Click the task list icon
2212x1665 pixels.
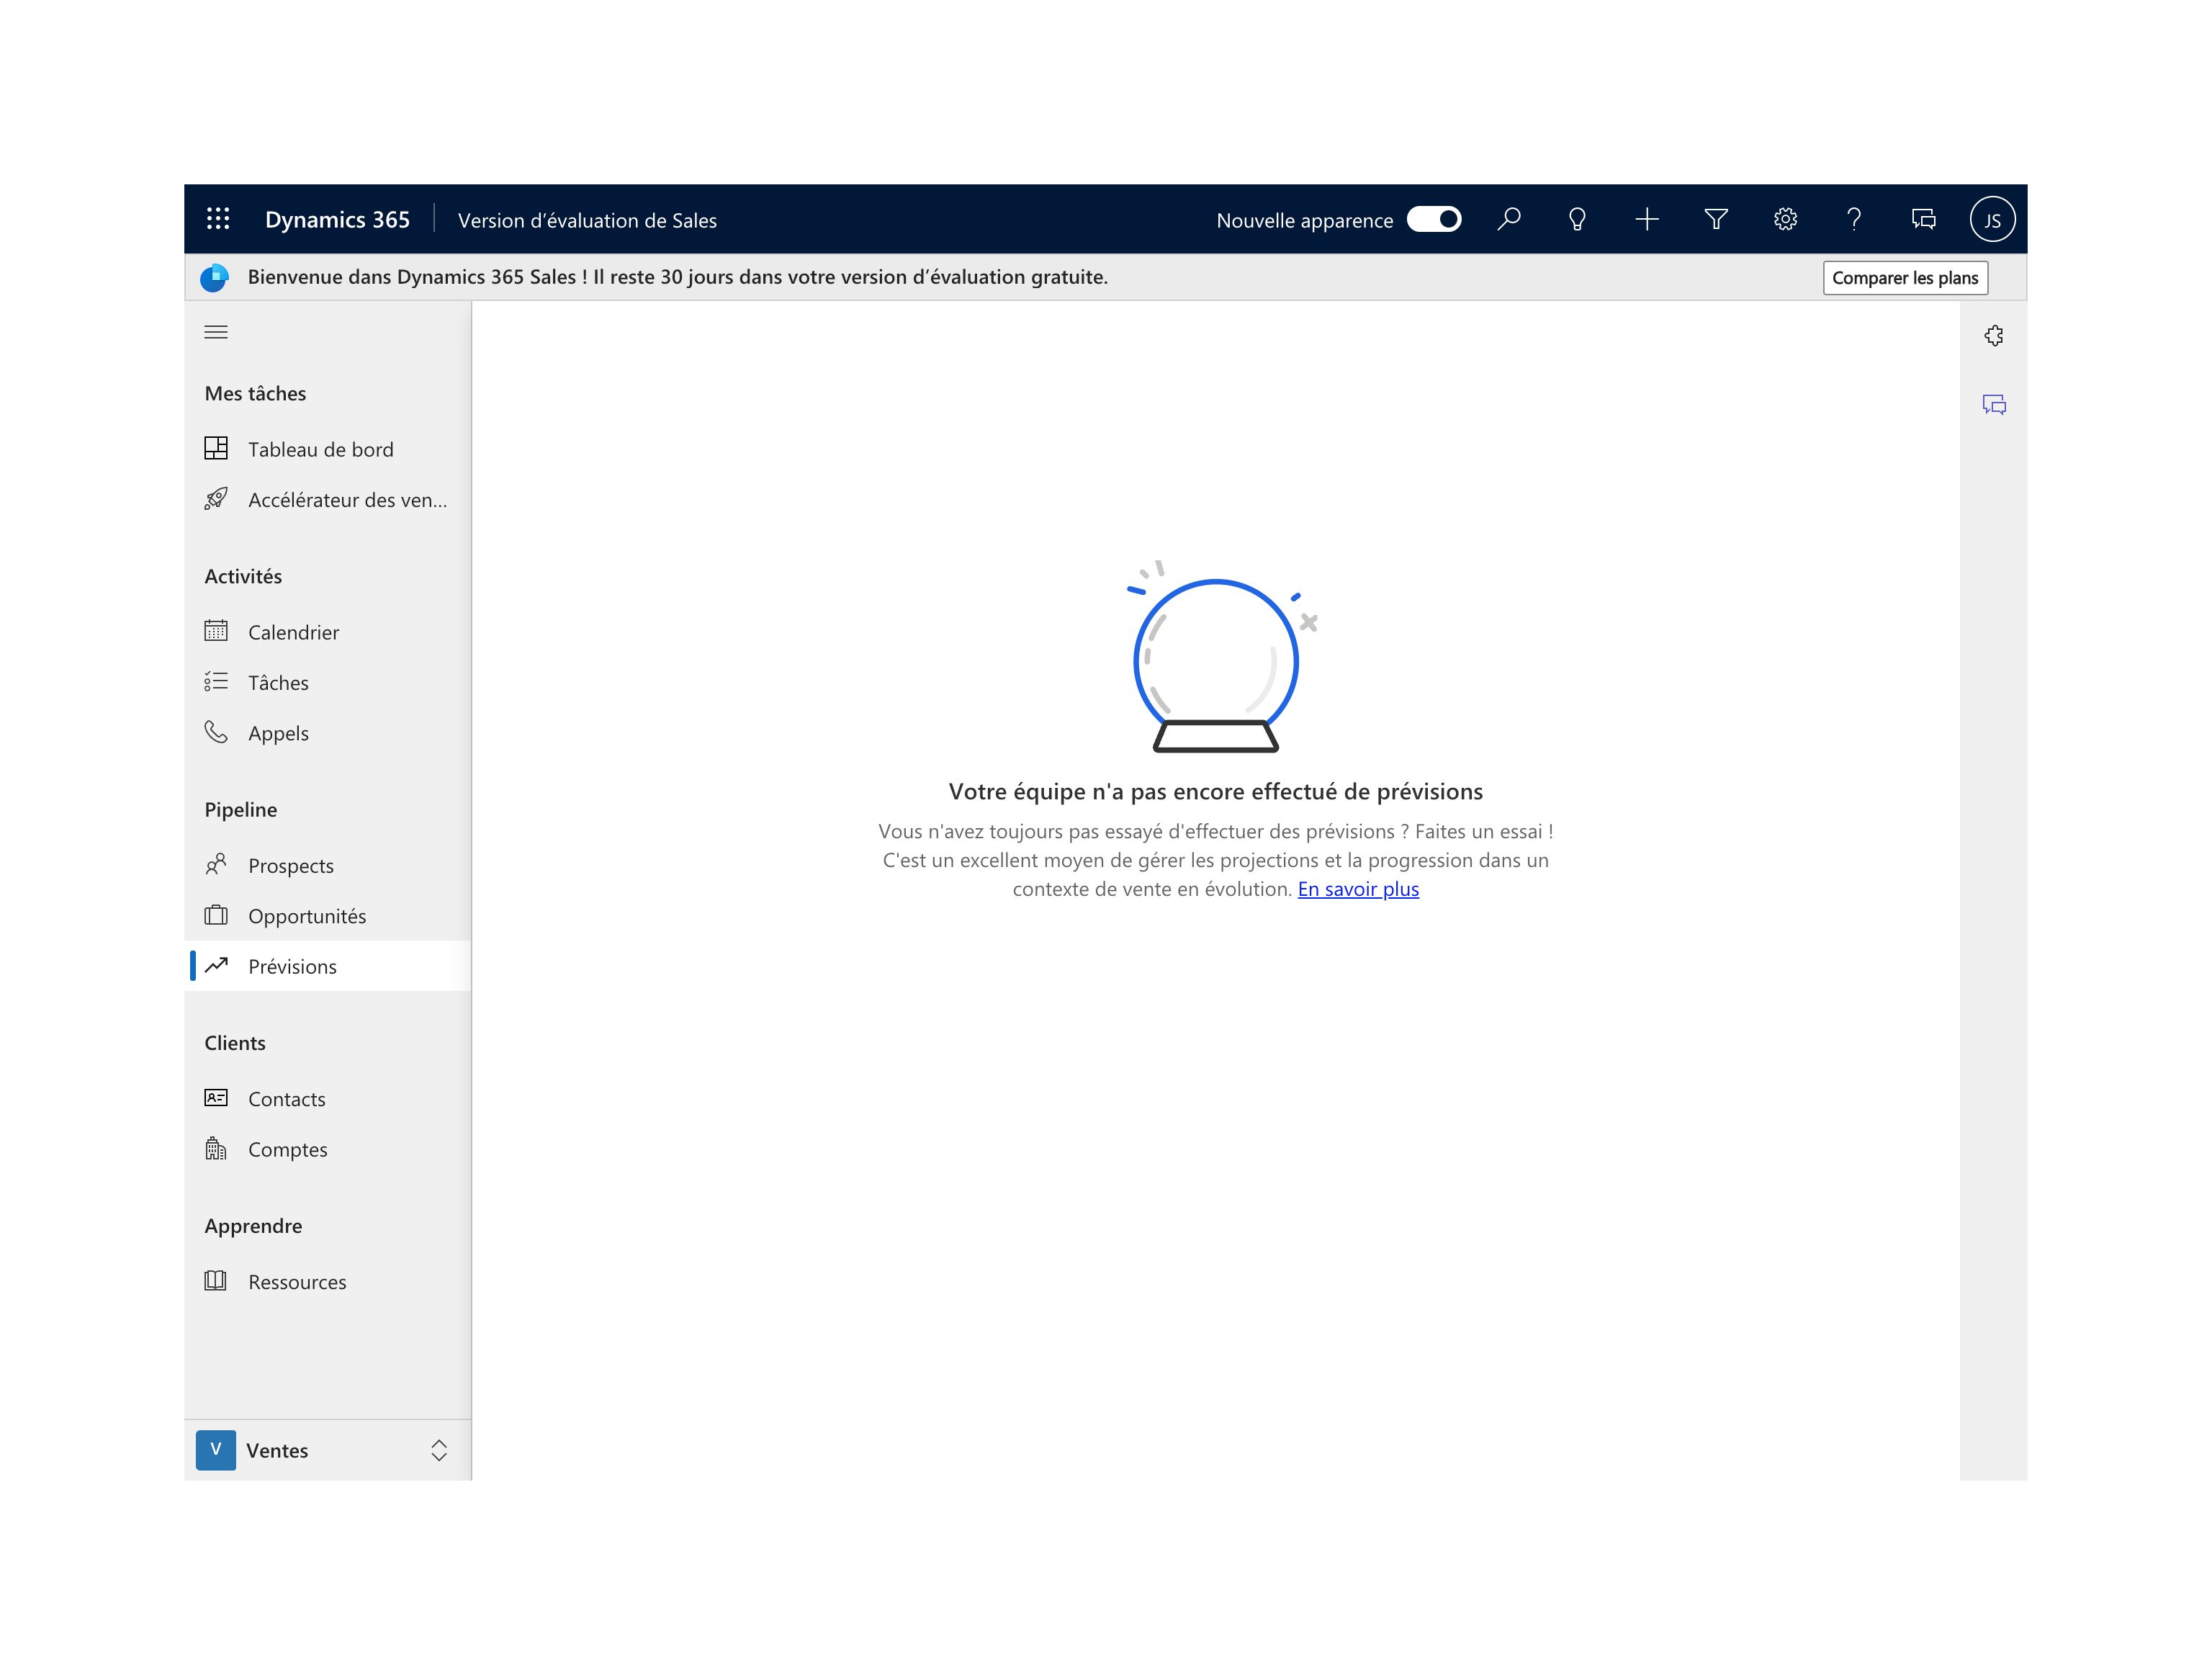click(216, 681)
